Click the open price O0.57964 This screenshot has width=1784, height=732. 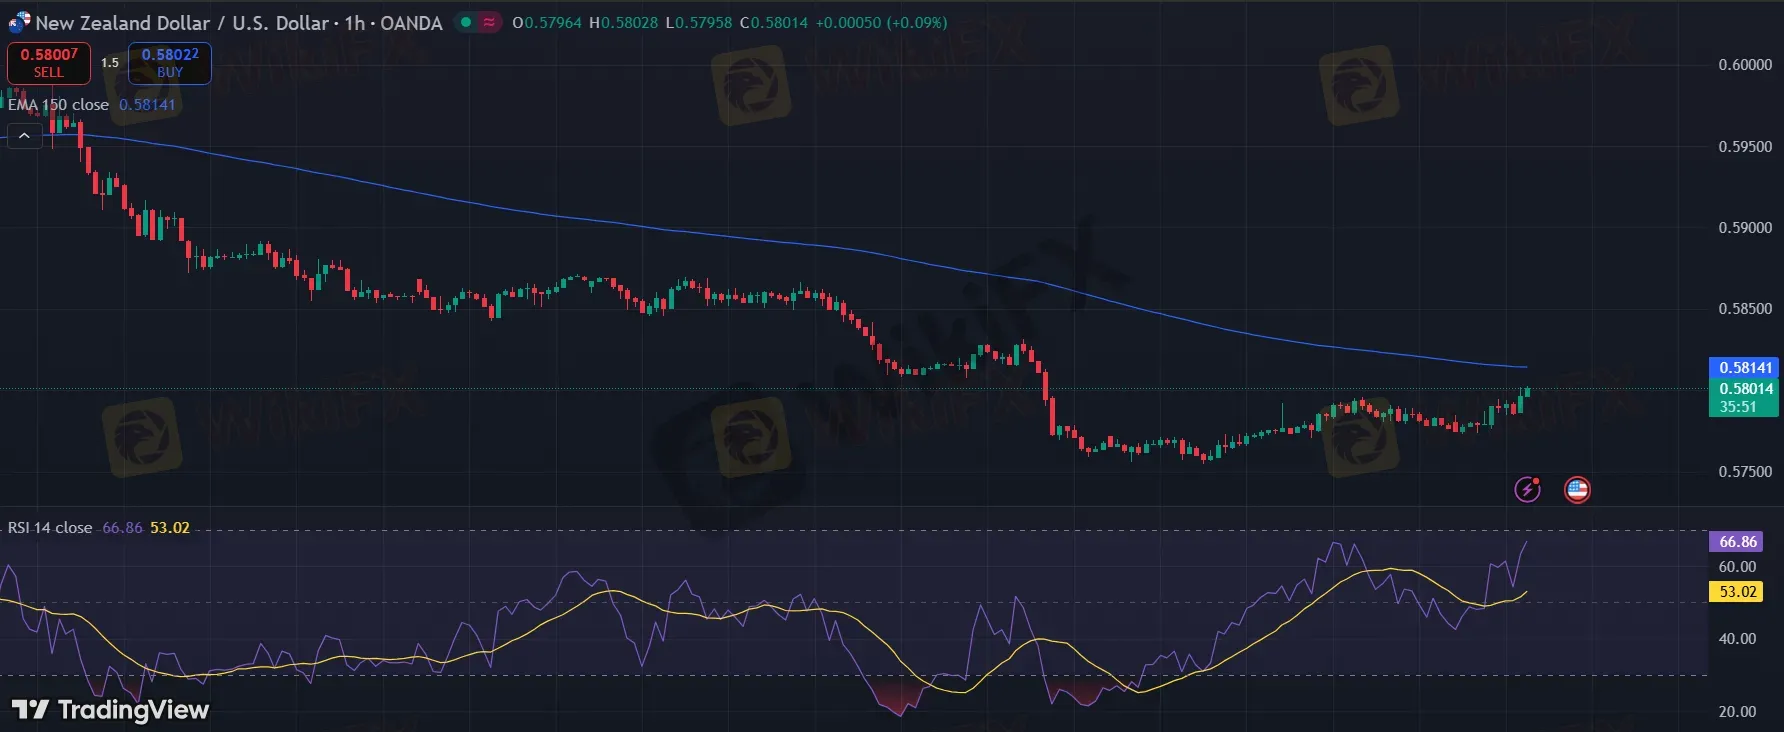[x=547, y=22]
